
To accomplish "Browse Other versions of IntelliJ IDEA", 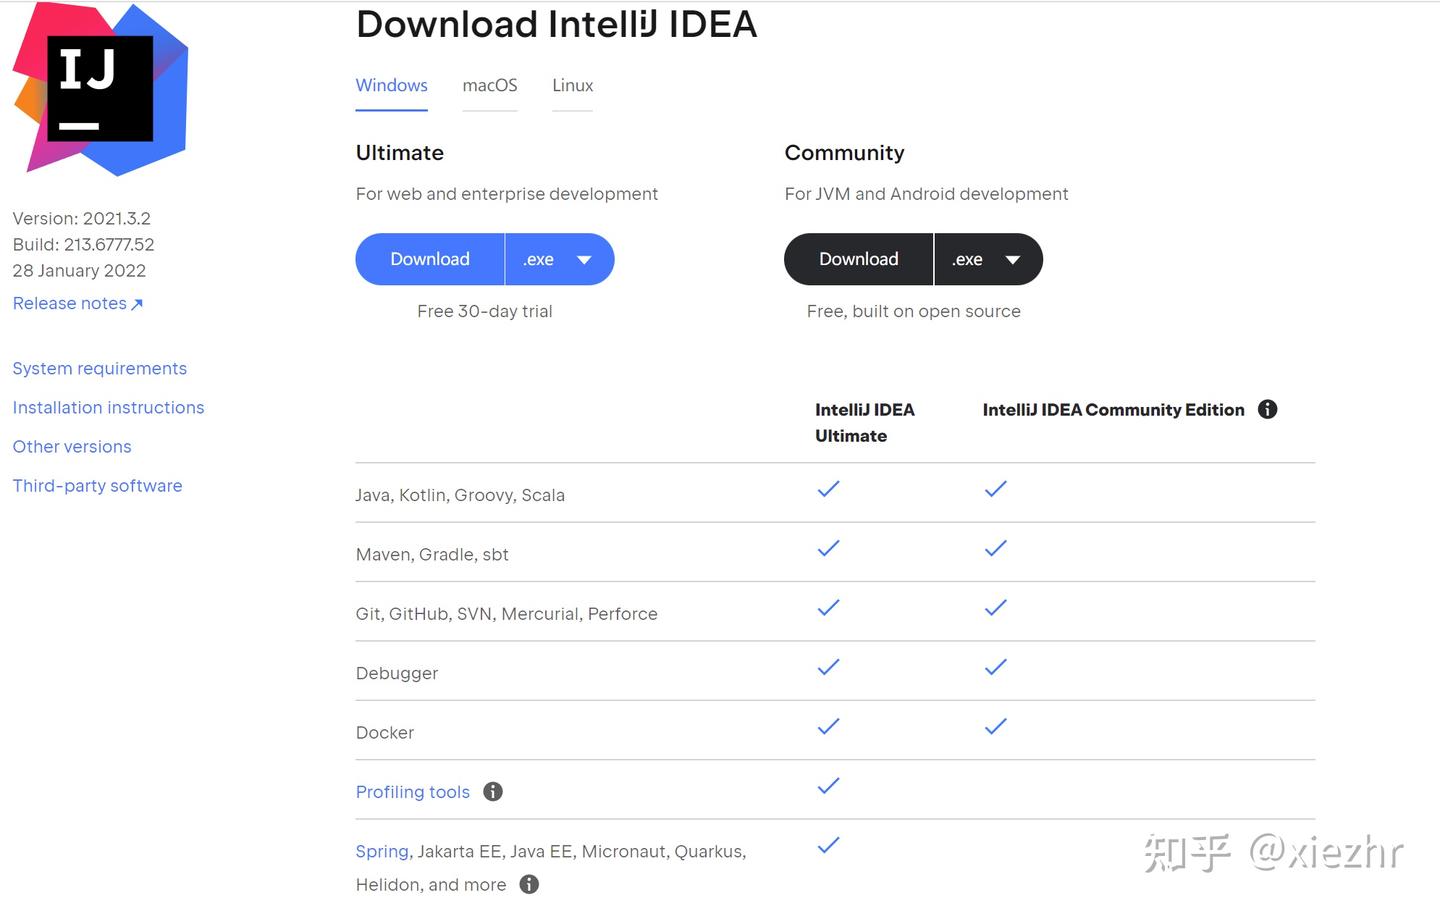I will (71, 446).
